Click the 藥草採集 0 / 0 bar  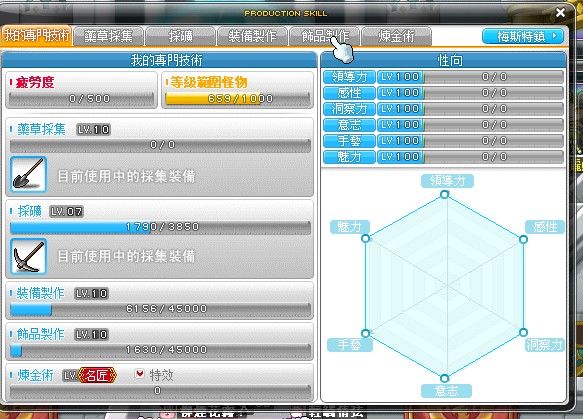[x=160, y=145]
